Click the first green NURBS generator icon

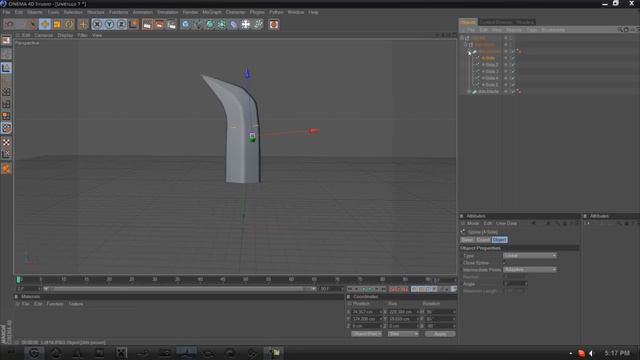click(210, 24)
